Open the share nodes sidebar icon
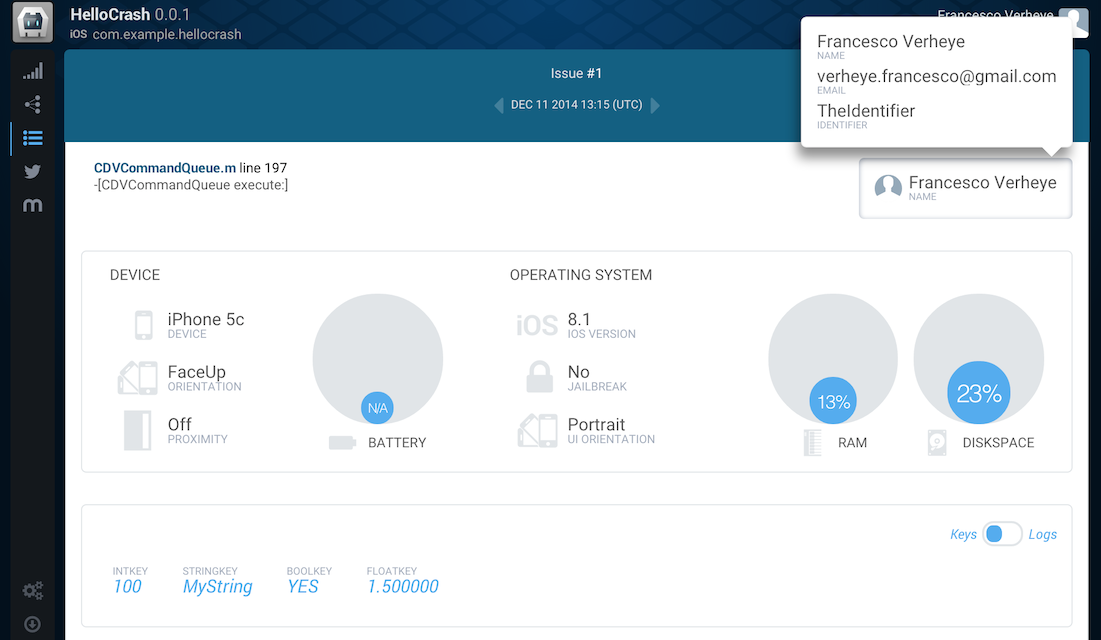Viewport: 1101px width, 640px height. [32, 105]
